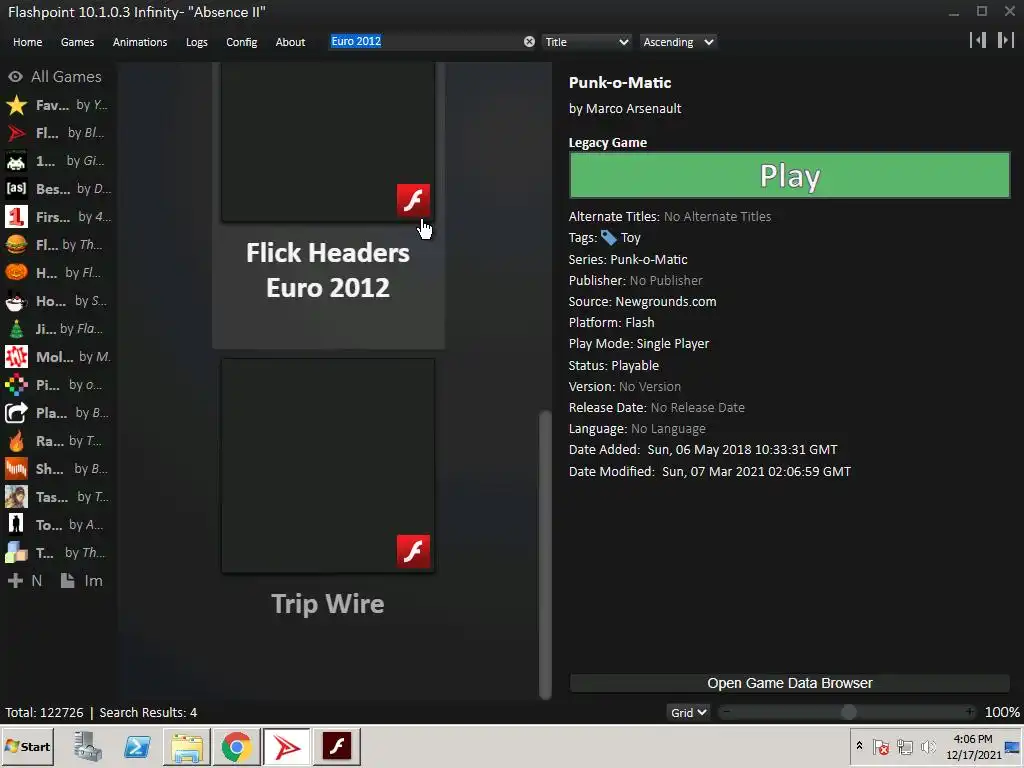Click the plus icon for new playlist
1024x768 pixels.
coord(16,581)
